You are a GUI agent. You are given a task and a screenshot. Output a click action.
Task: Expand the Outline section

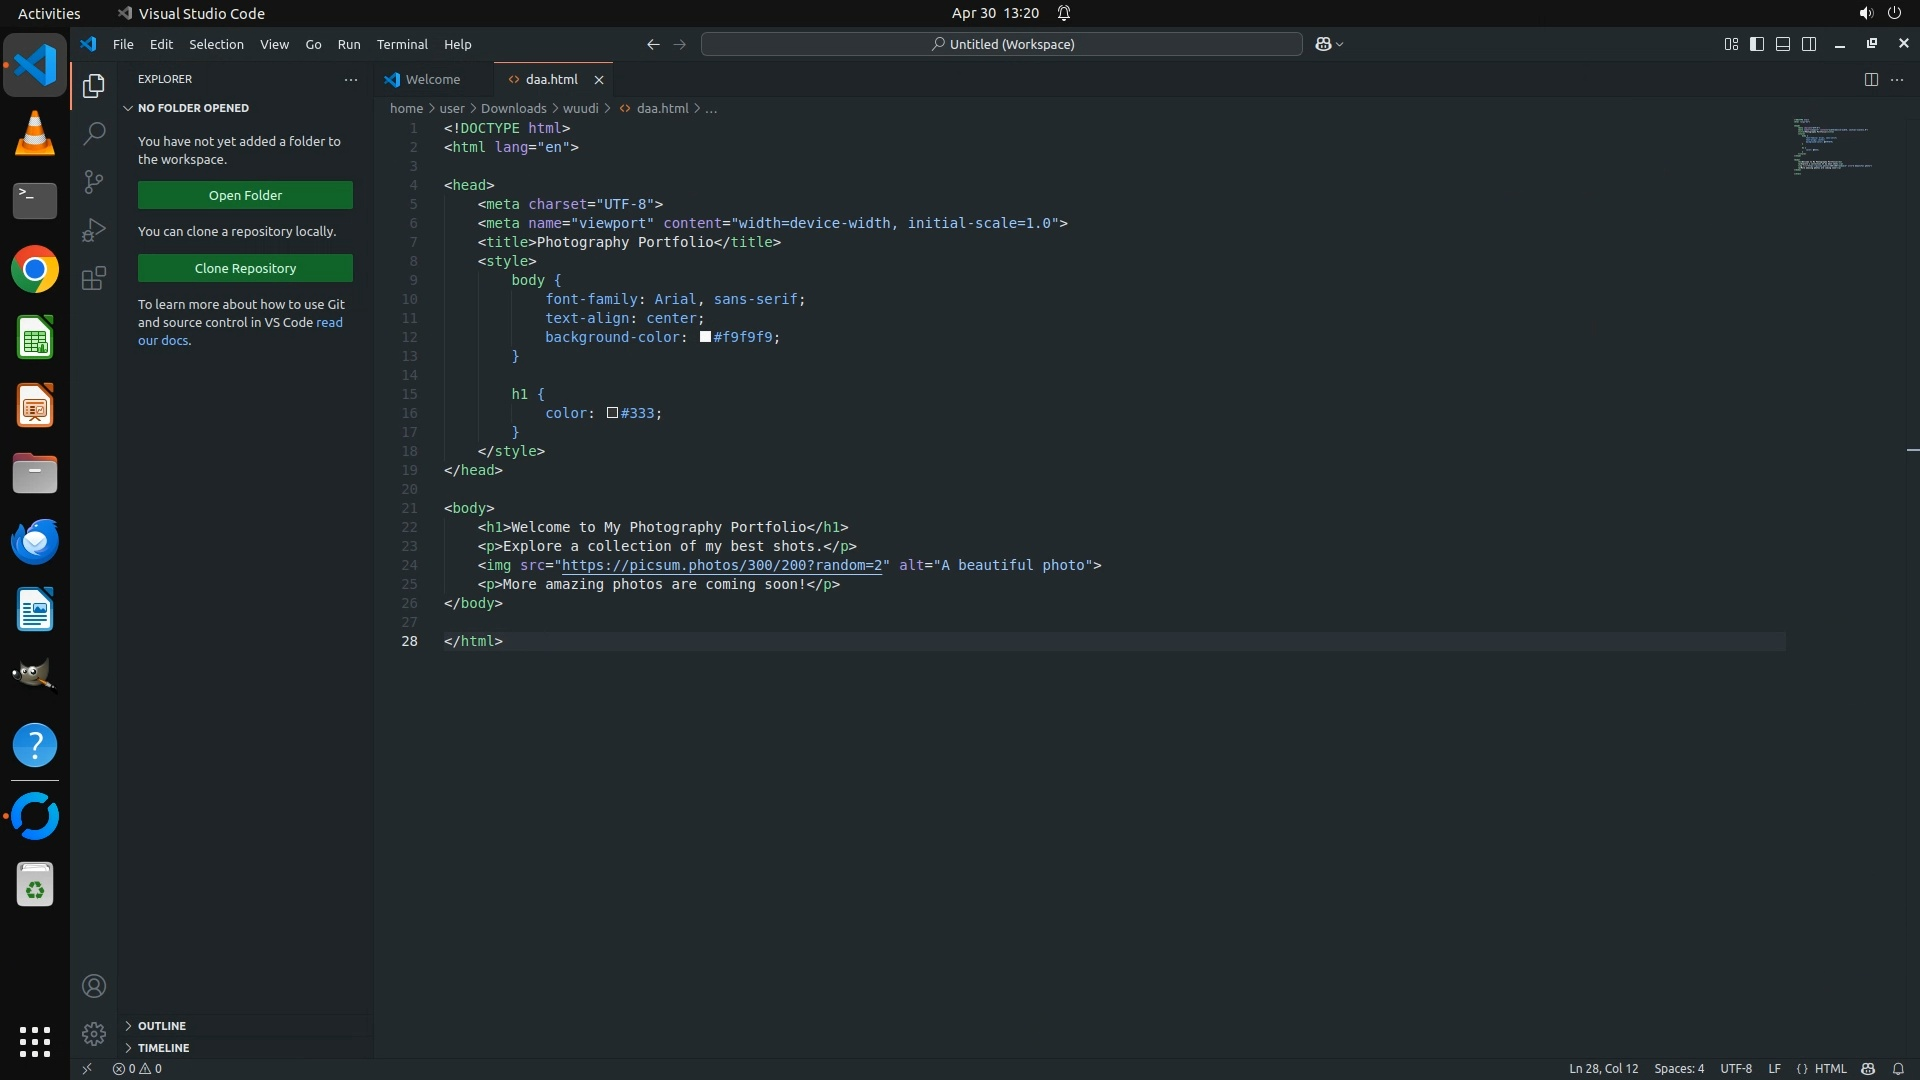point(162,1026)
